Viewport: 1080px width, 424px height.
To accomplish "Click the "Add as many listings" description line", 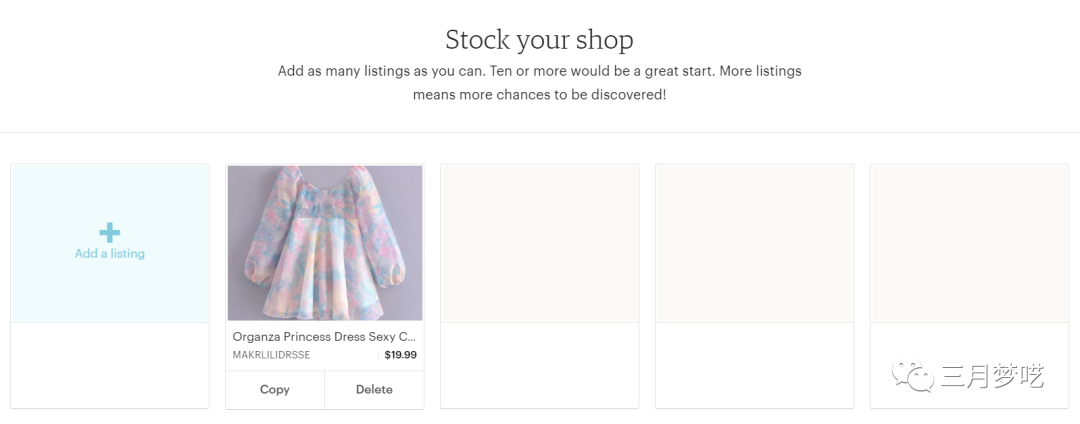I will tap(539, 72).
